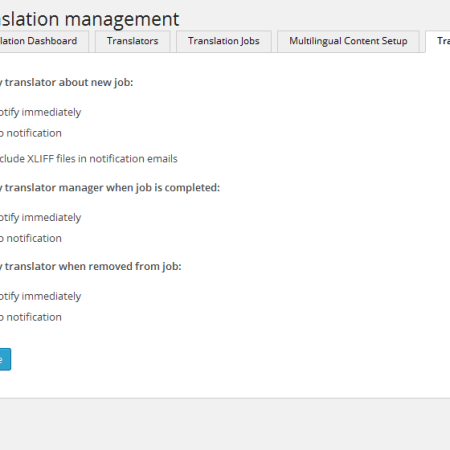Choose Notify immediately when job is completed
This screenshot has width=450, height=450.
coord(40,218)
